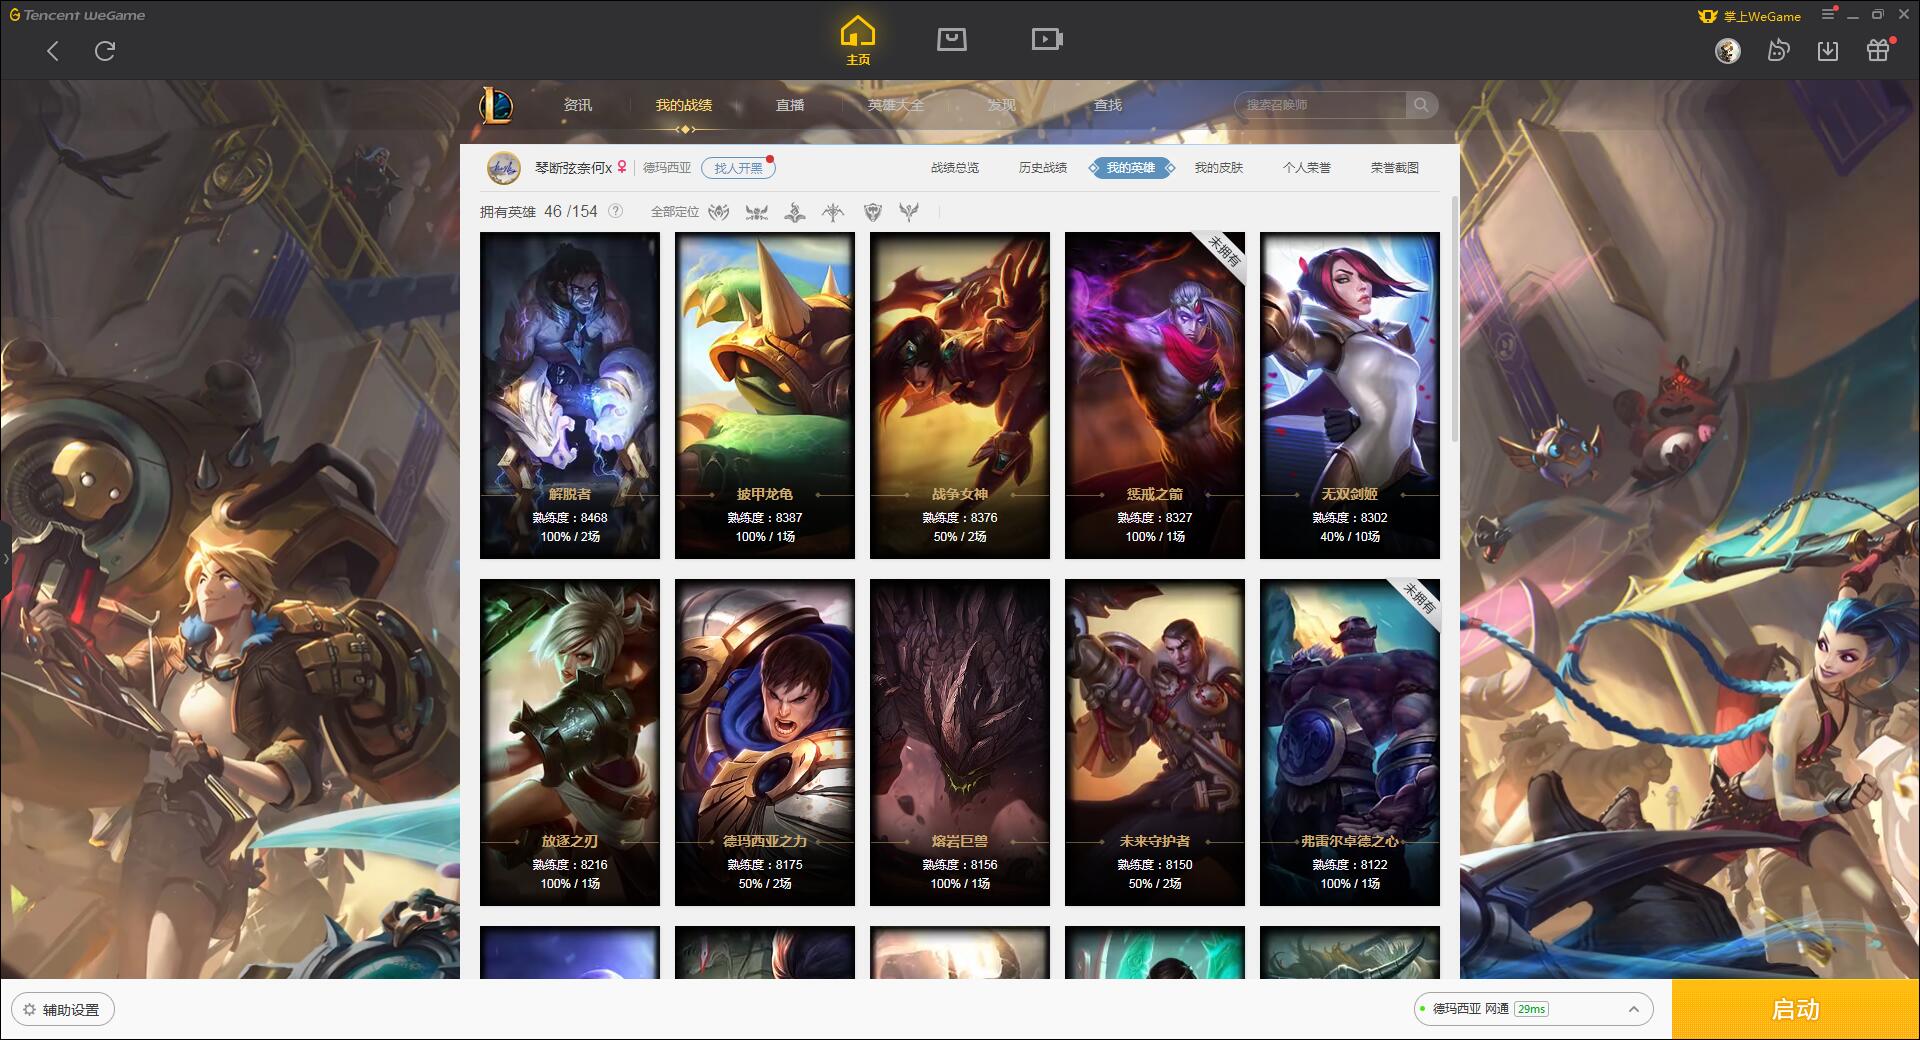
Task: Open the 荣誉截图 screenshots tab
Action: pos(1395,168)
